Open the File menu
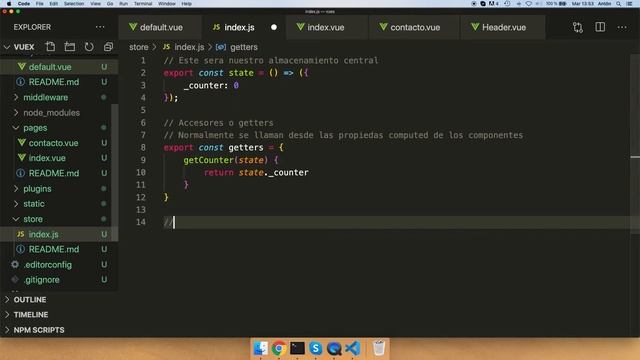 point(40,4)
